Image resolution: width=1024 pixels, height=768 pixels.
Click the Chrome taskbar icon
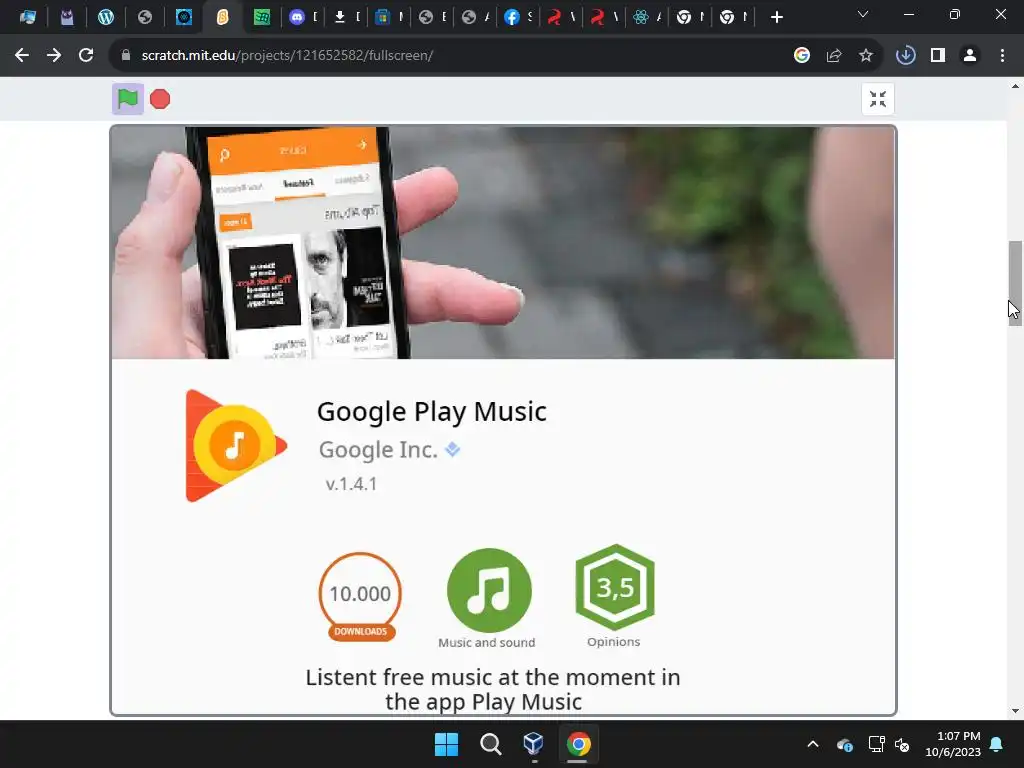[x=578, y=744]
